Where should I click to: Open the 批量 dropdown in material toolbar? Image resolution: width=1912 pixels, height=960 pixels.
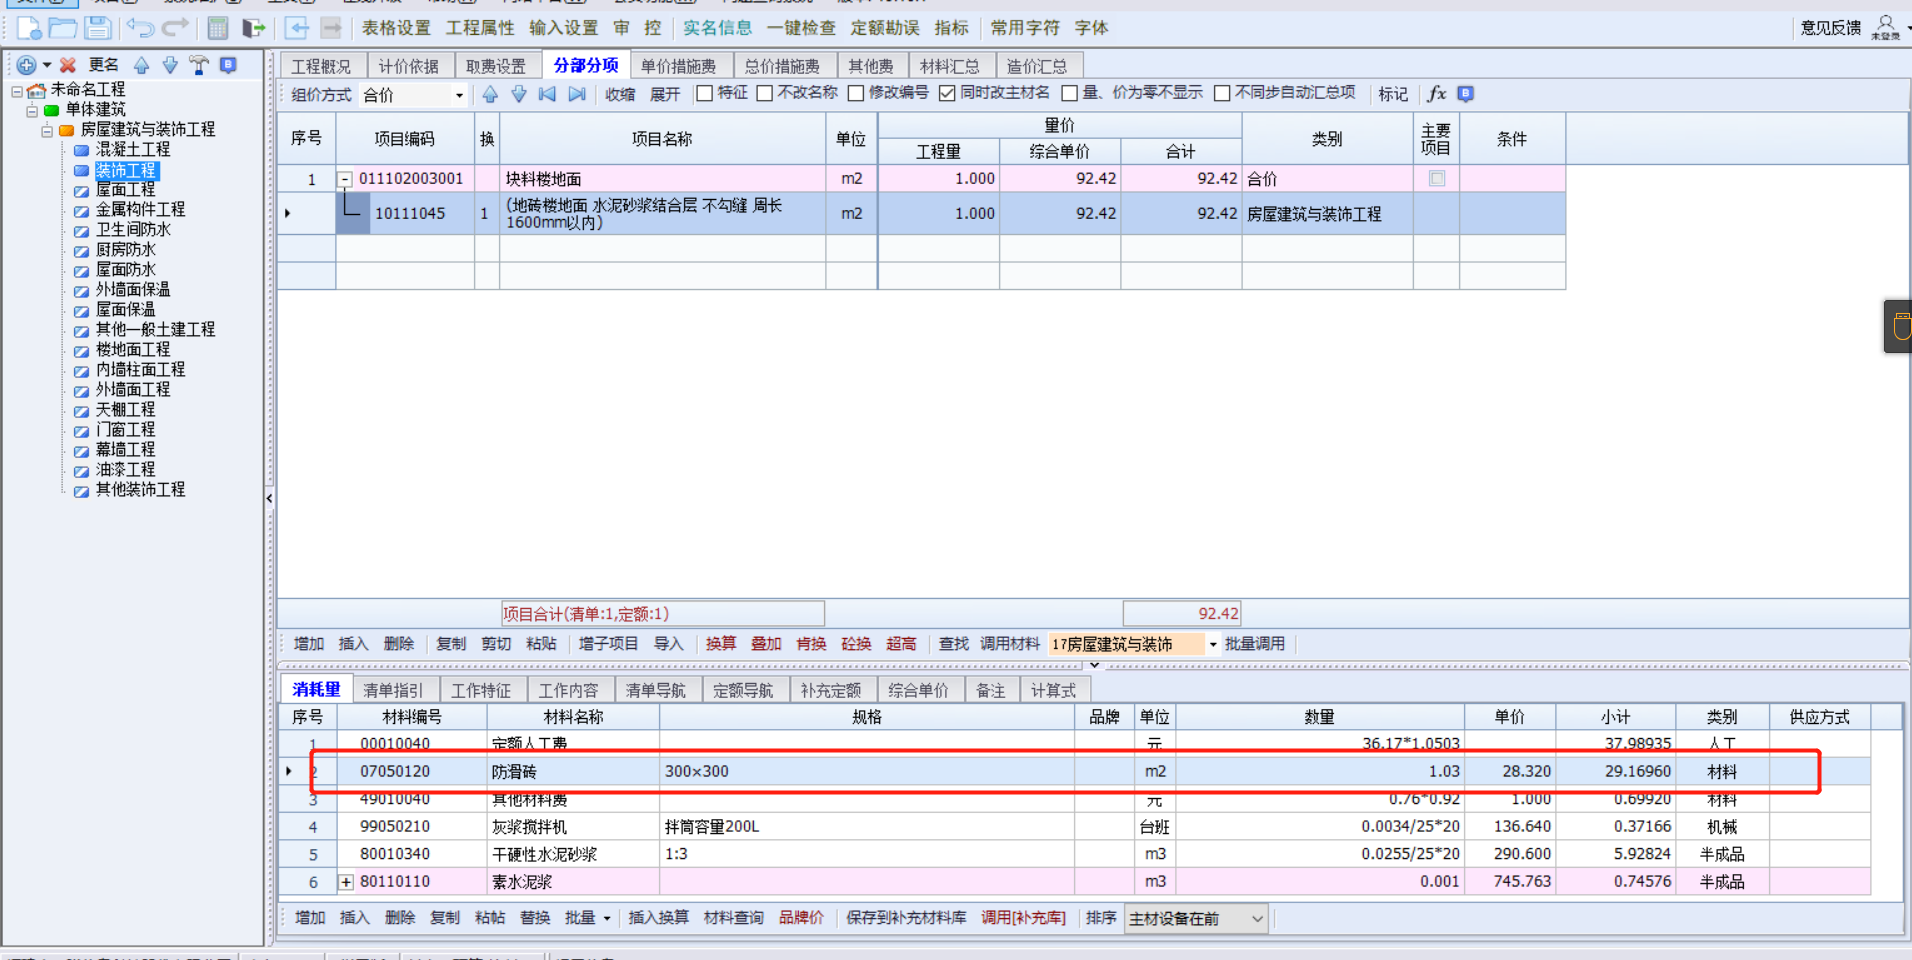point(606,918)
